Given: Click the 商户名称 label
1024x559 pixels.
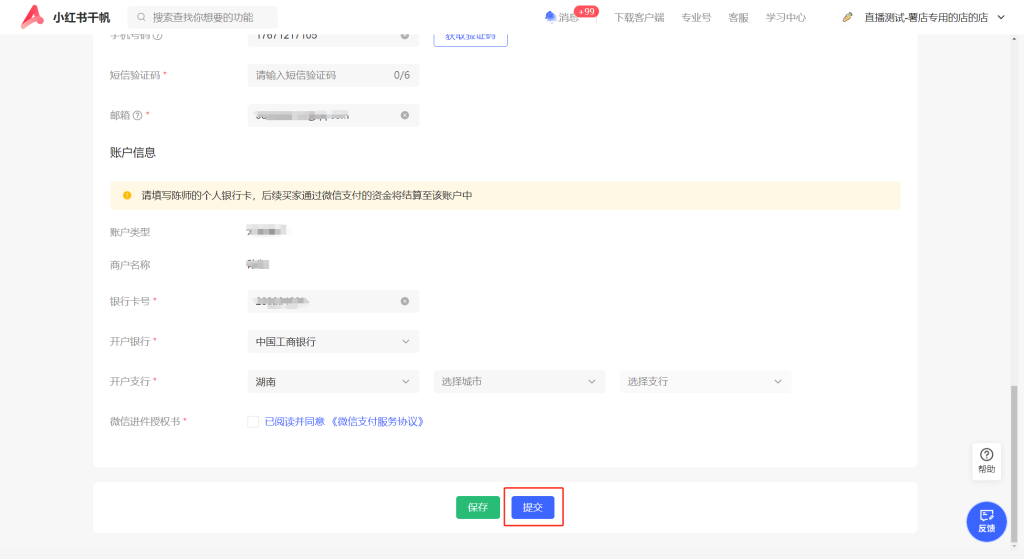Looking at the screenshot, I should (x=130, y=265).
